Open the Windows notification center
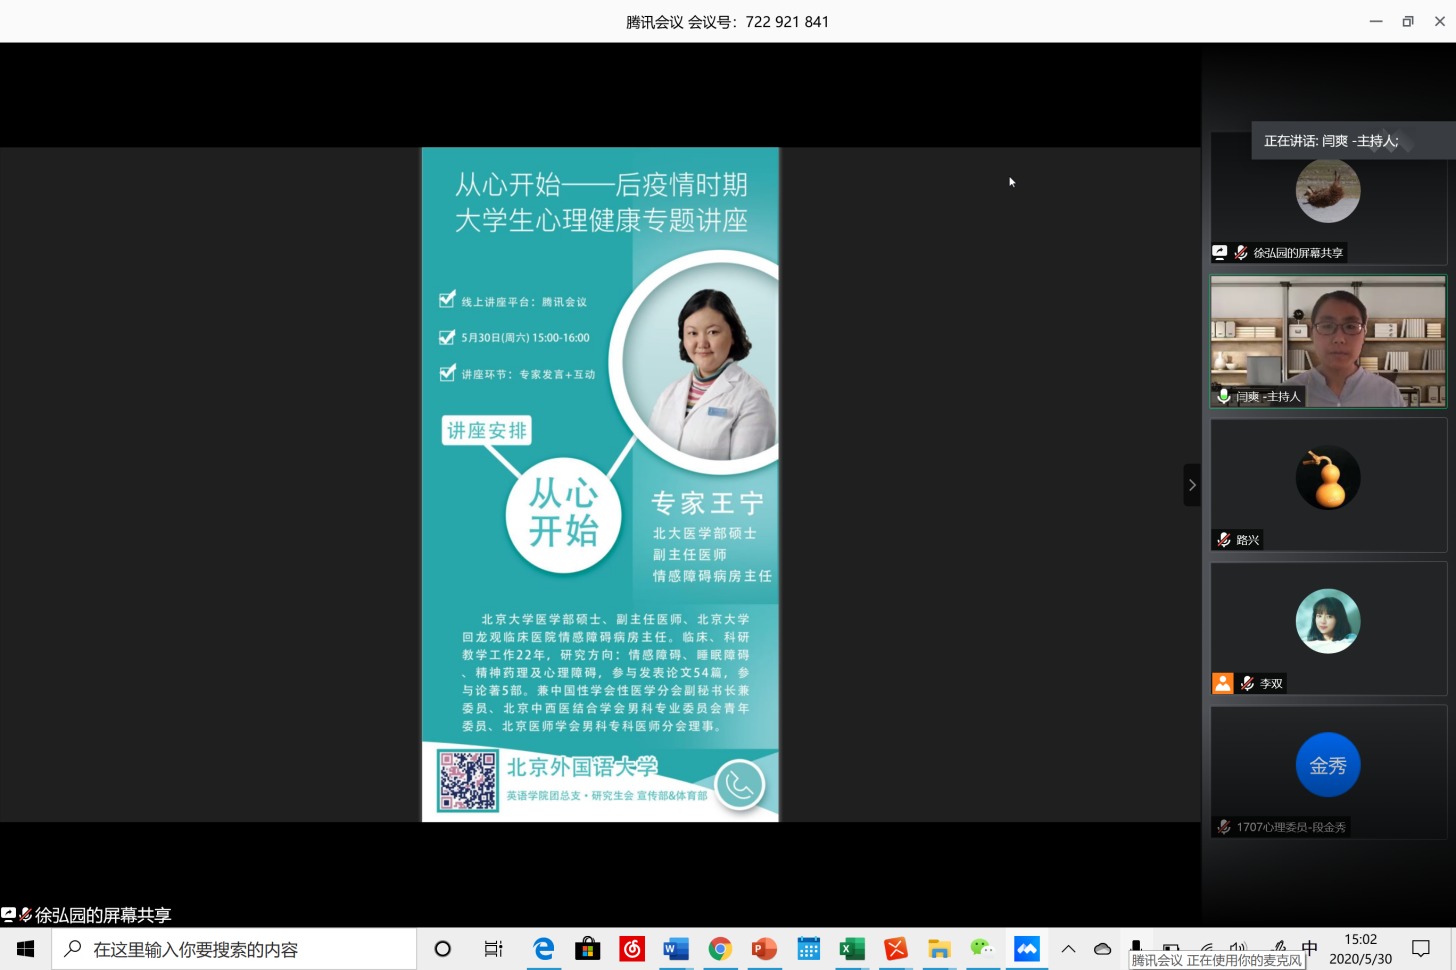 tap(1420, 949)
